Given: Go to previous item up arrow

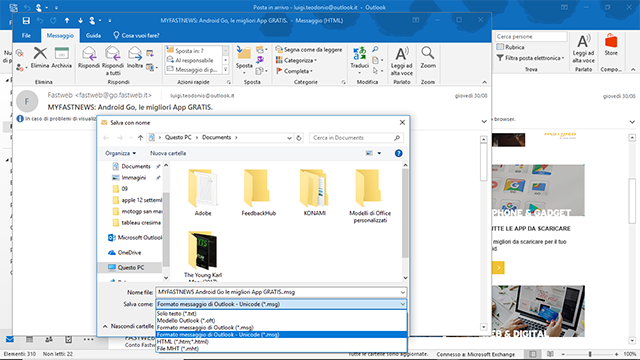Looking at the screenshot, I should tap(67, 20).
